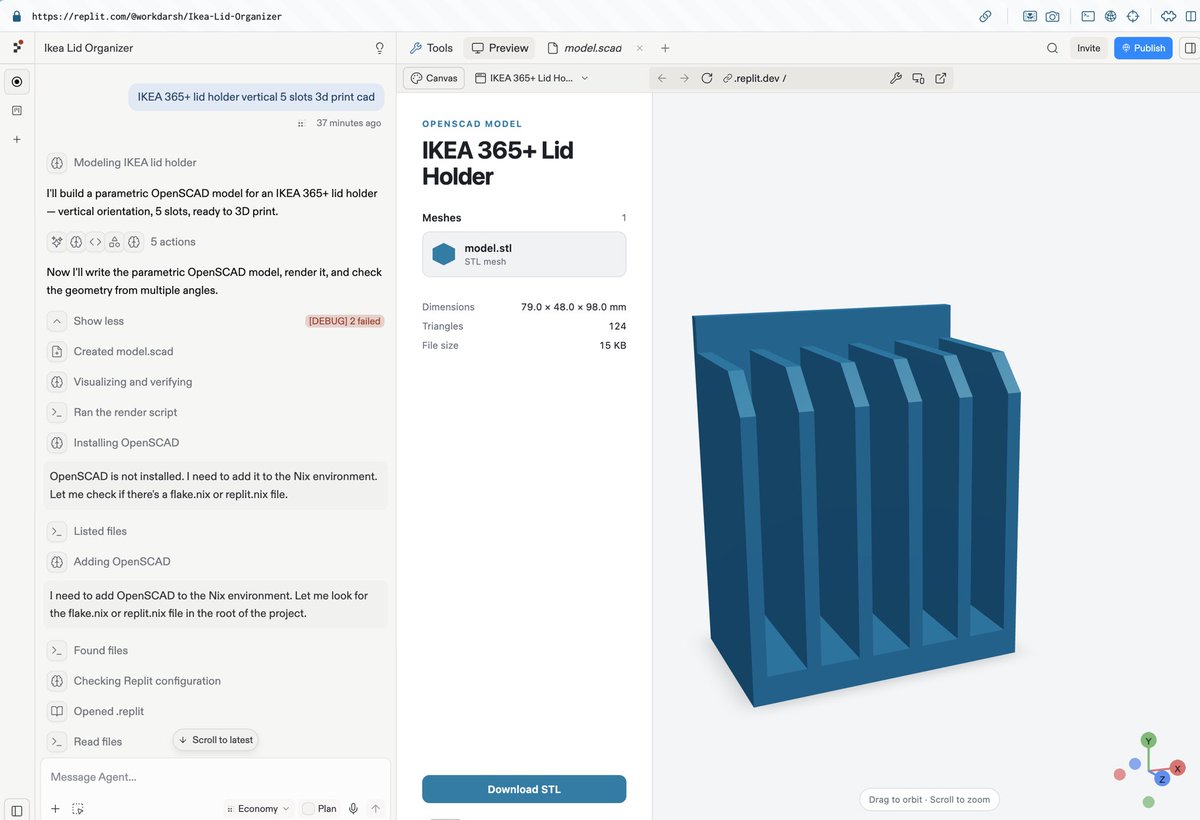Click Scroll to latest button
1200x820 pixels.
216,740
